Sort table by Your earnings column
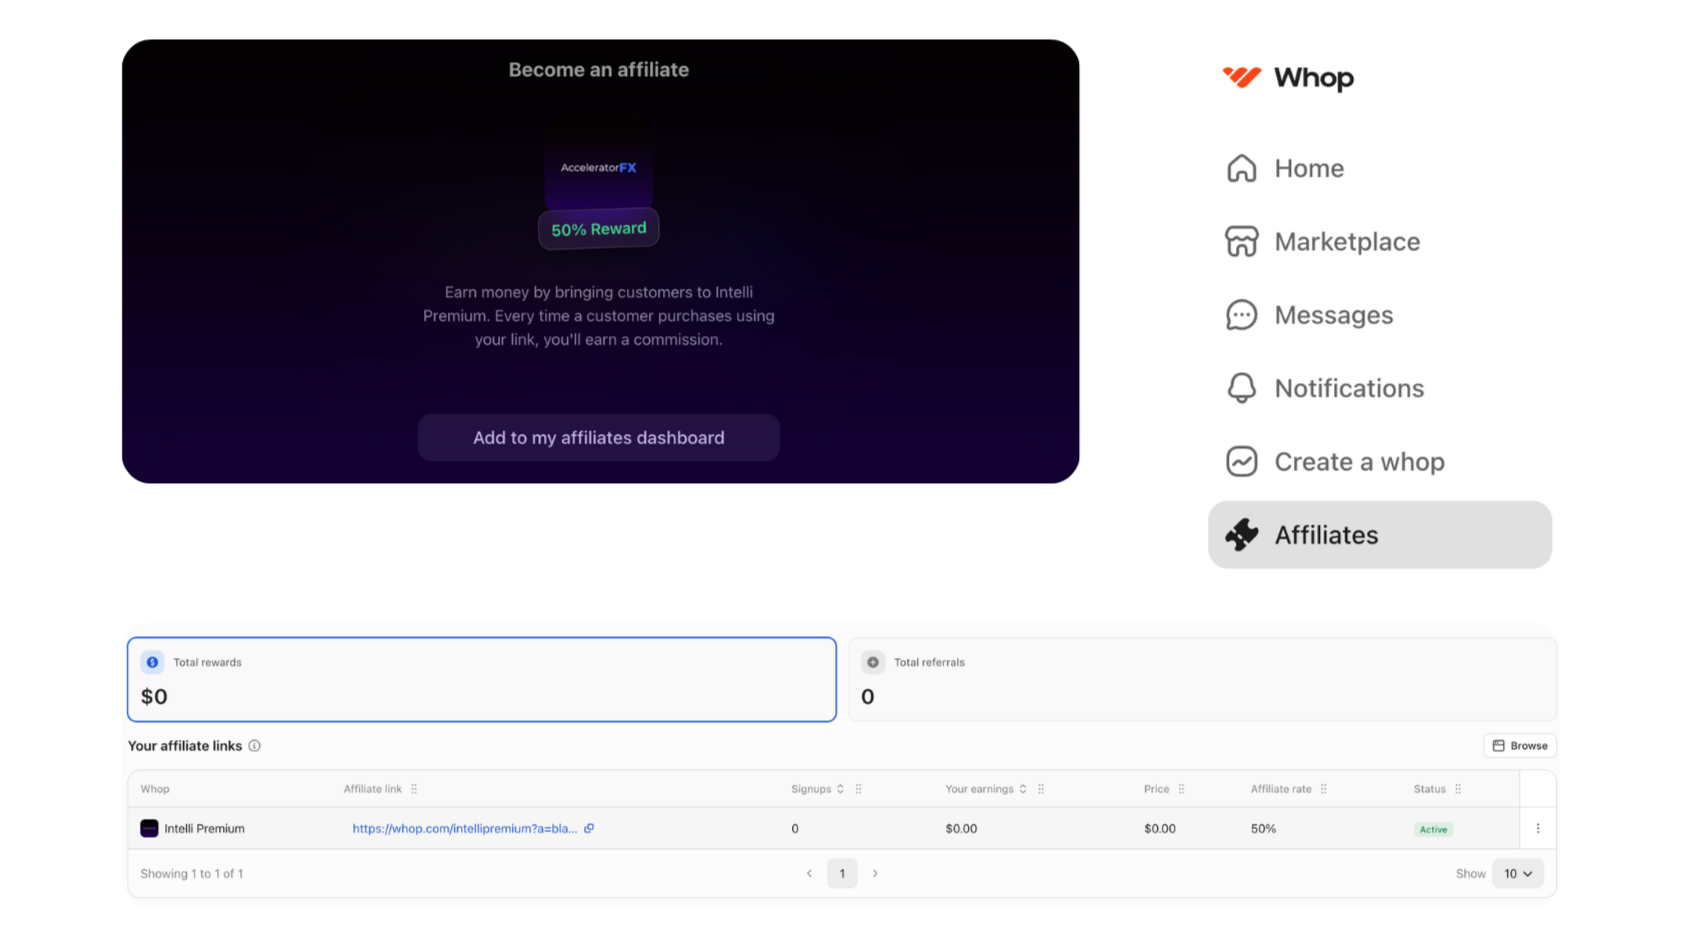The image size is (1689, 928). (x=1022, y=789)
